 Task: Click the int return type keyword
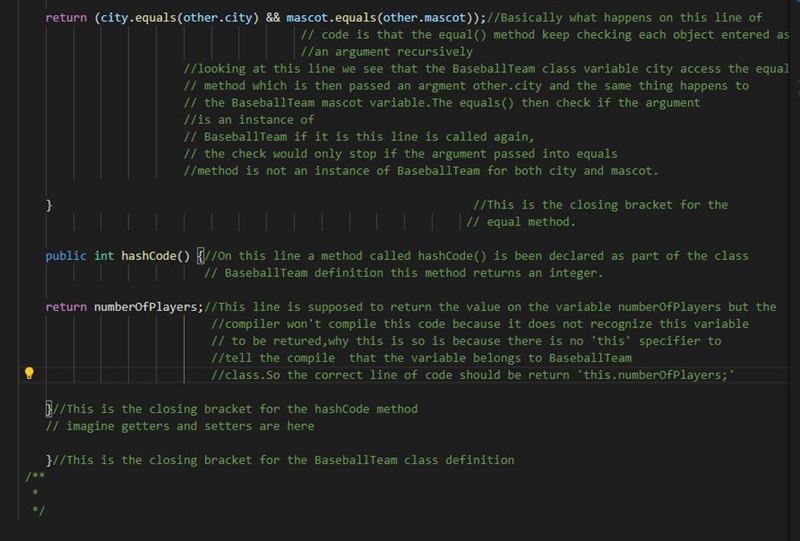point(104,256)
